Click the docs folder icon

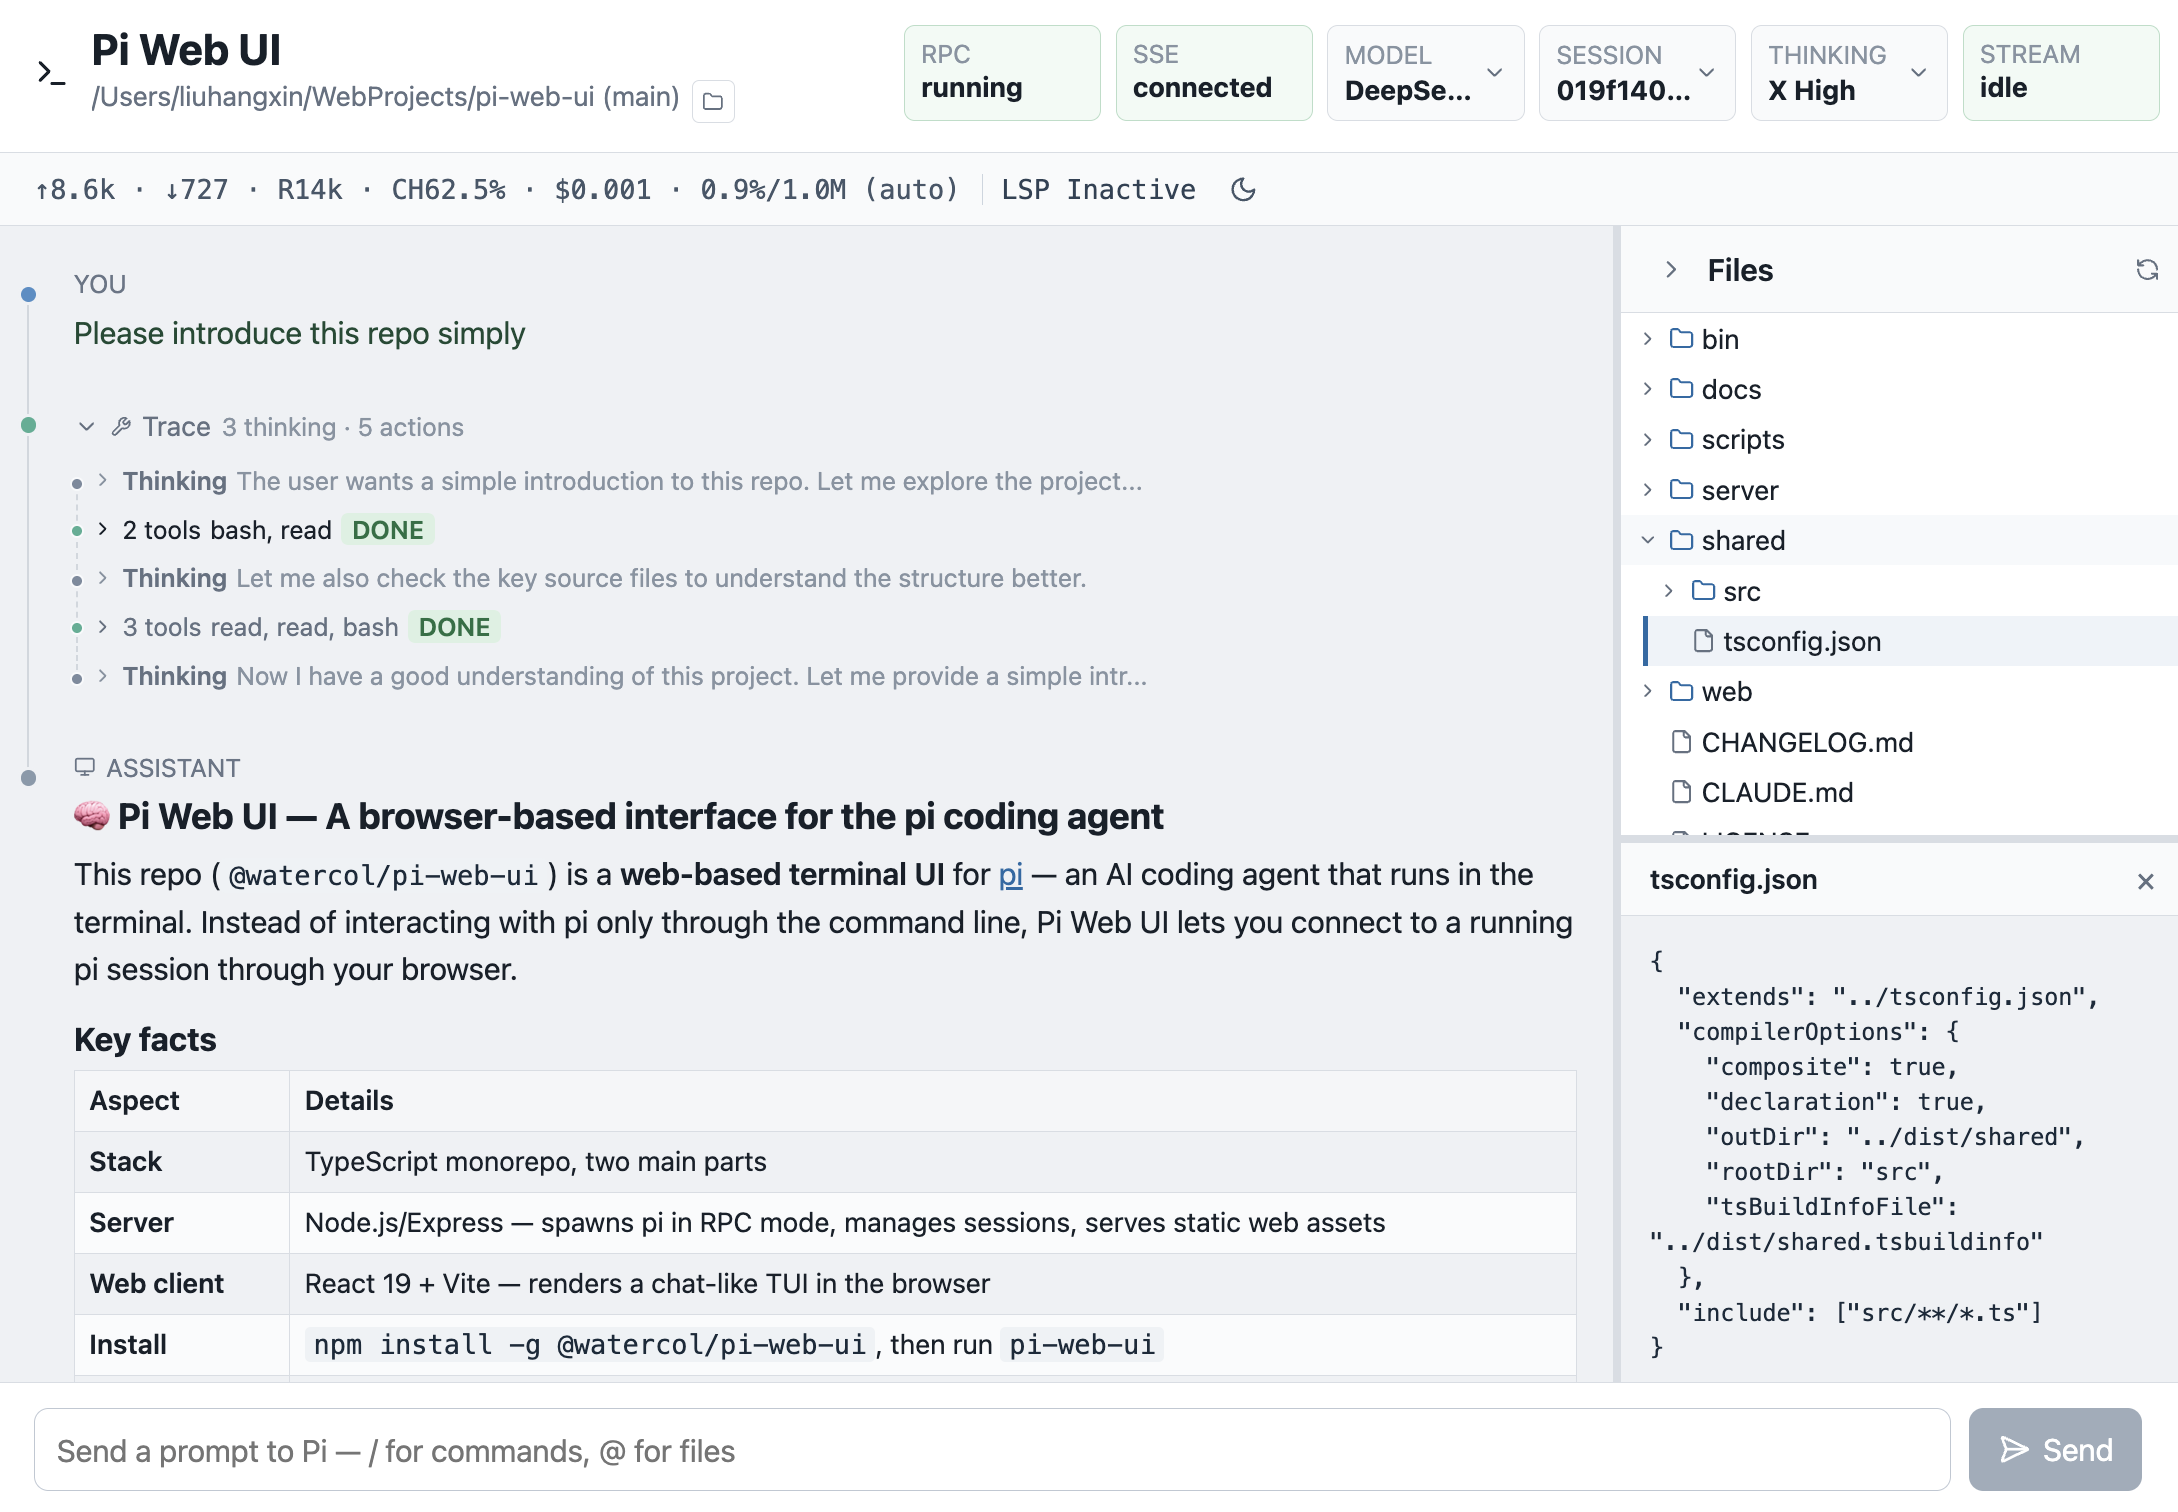click(1681, 389)
